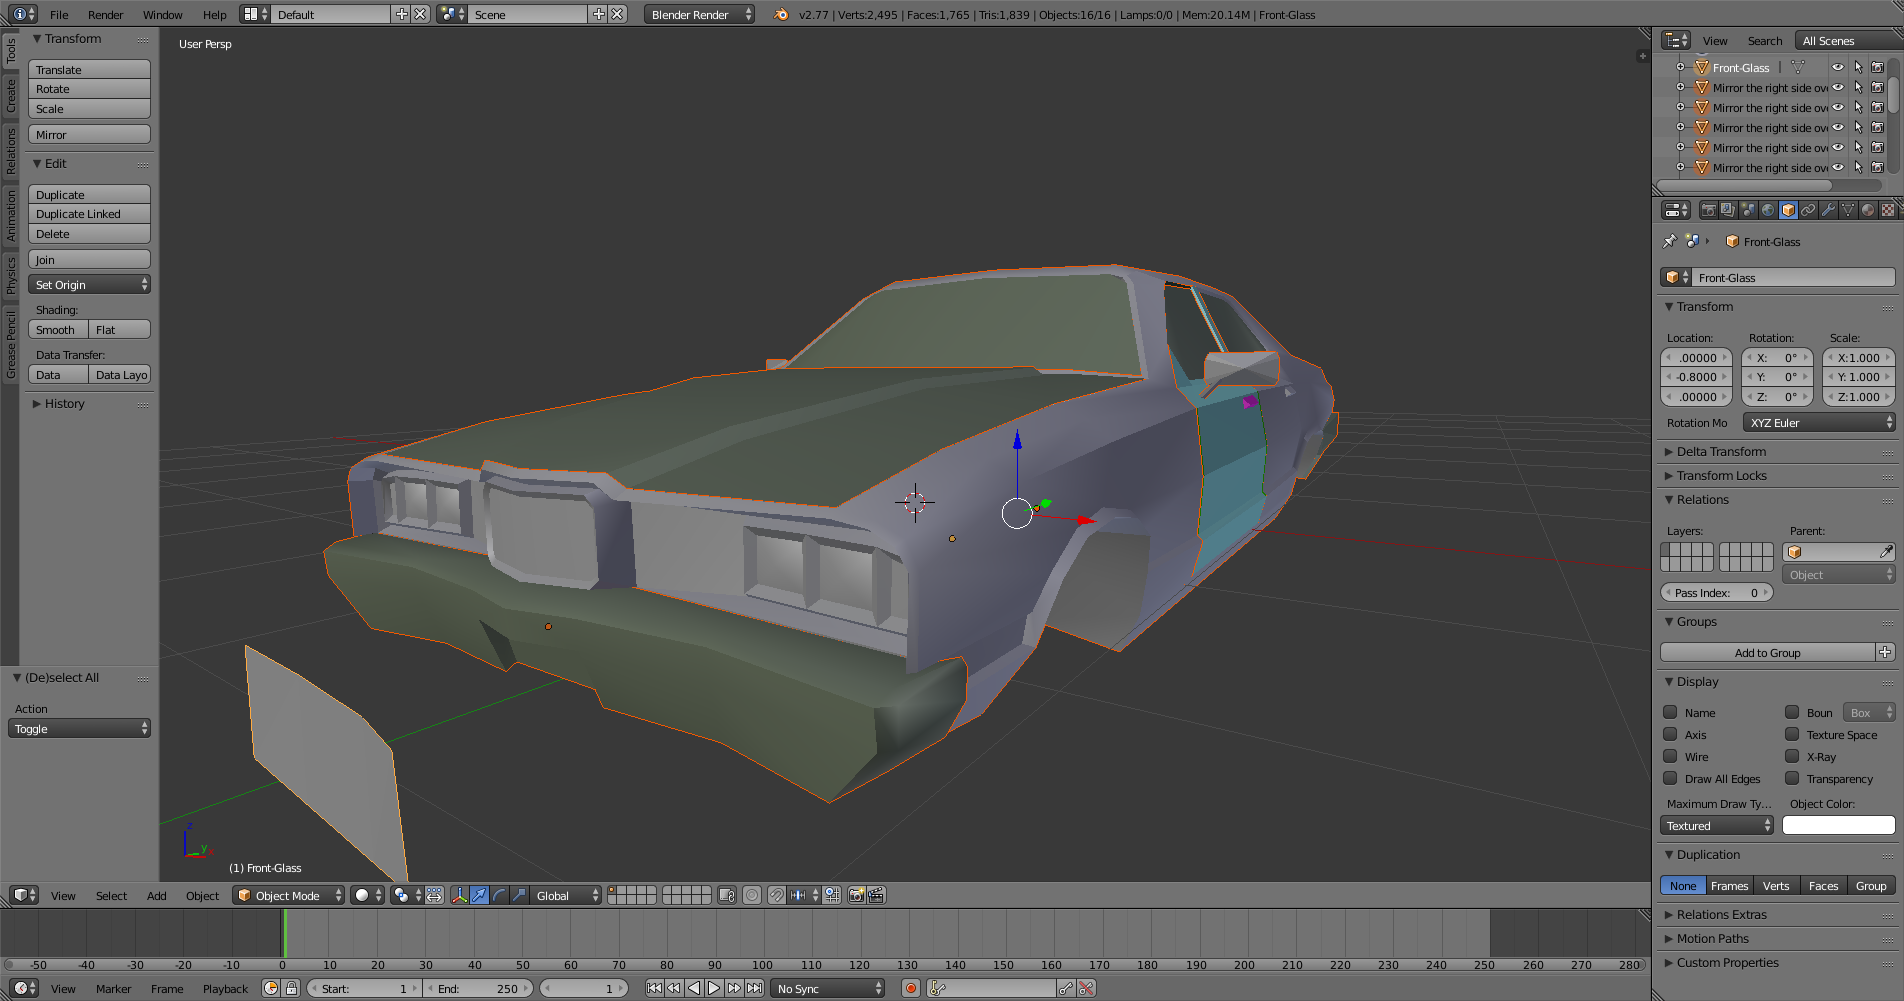
Task: Expand the Delta Transform panel
Action: (x=1721, y=452)
